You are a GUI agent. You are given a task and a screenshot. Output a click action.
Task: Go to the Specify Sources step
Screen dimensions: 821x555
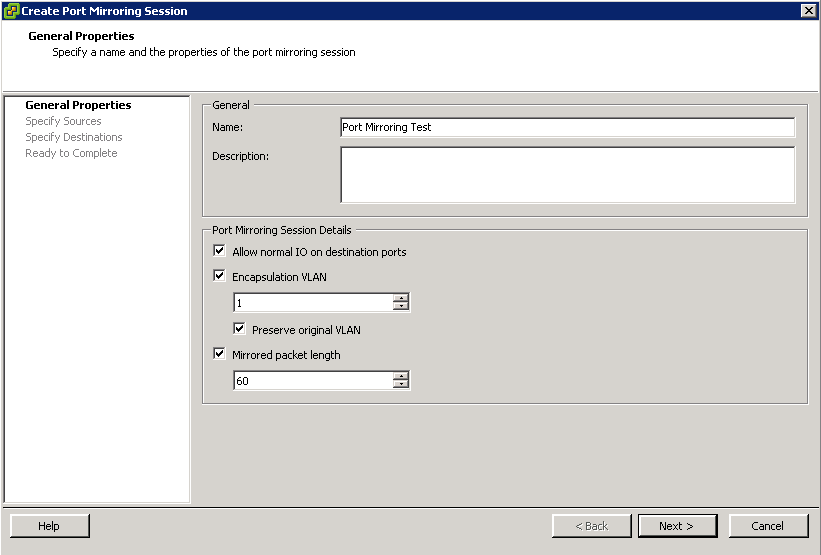pyautogui.click(x=63, y=121)
